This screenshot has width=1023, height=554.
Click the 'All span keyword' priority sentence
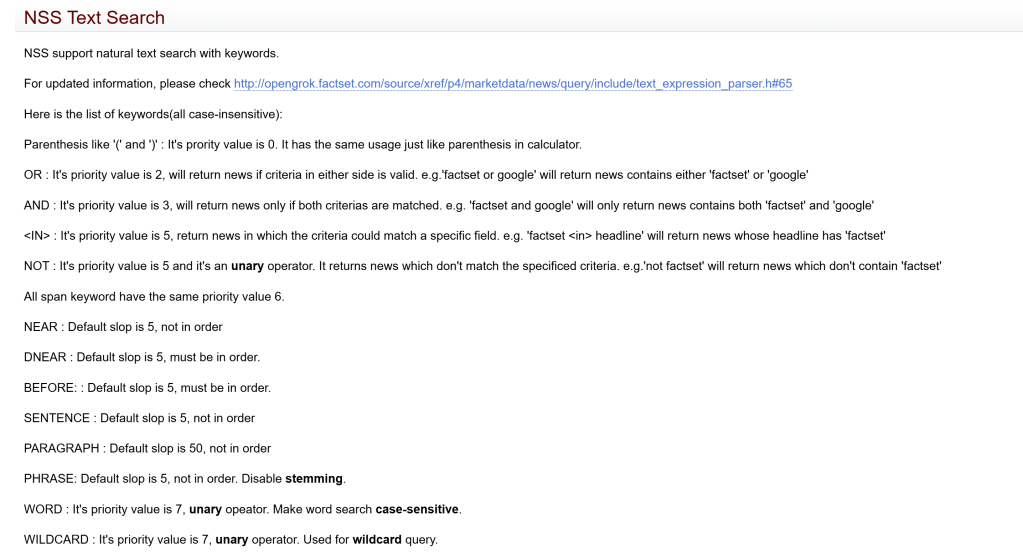tap(154, 297)
